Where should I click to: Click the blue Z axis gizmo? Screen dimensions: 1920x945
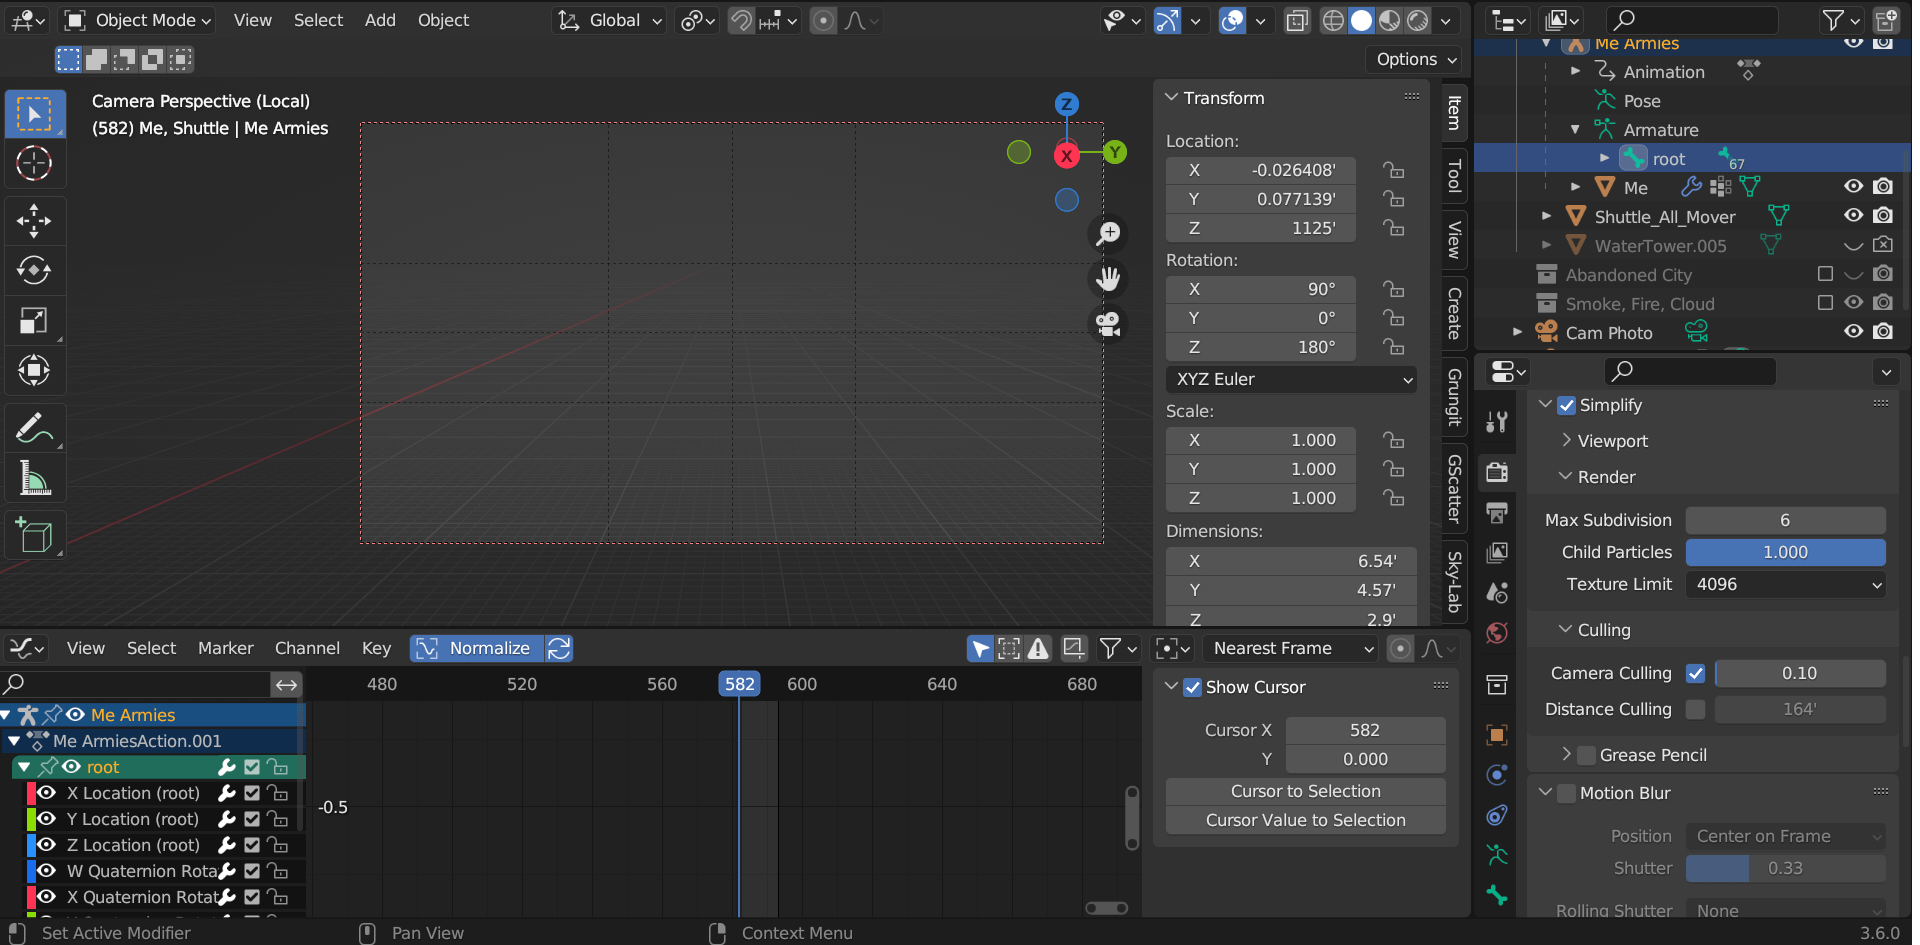pos(1067,104)
